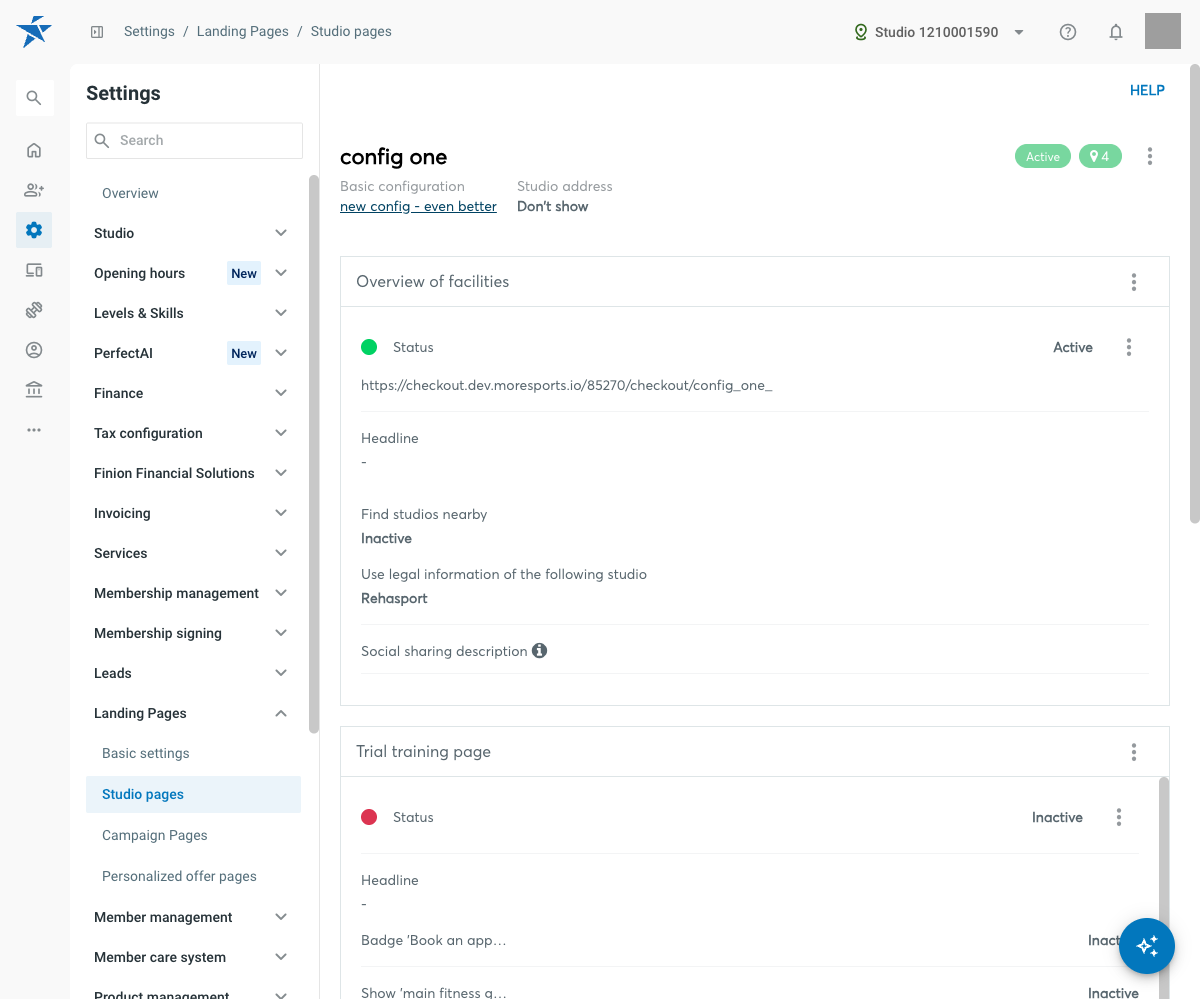Select Campaign Pages in settings menu
1200x999 pixels.
click(x=155, y=835)
